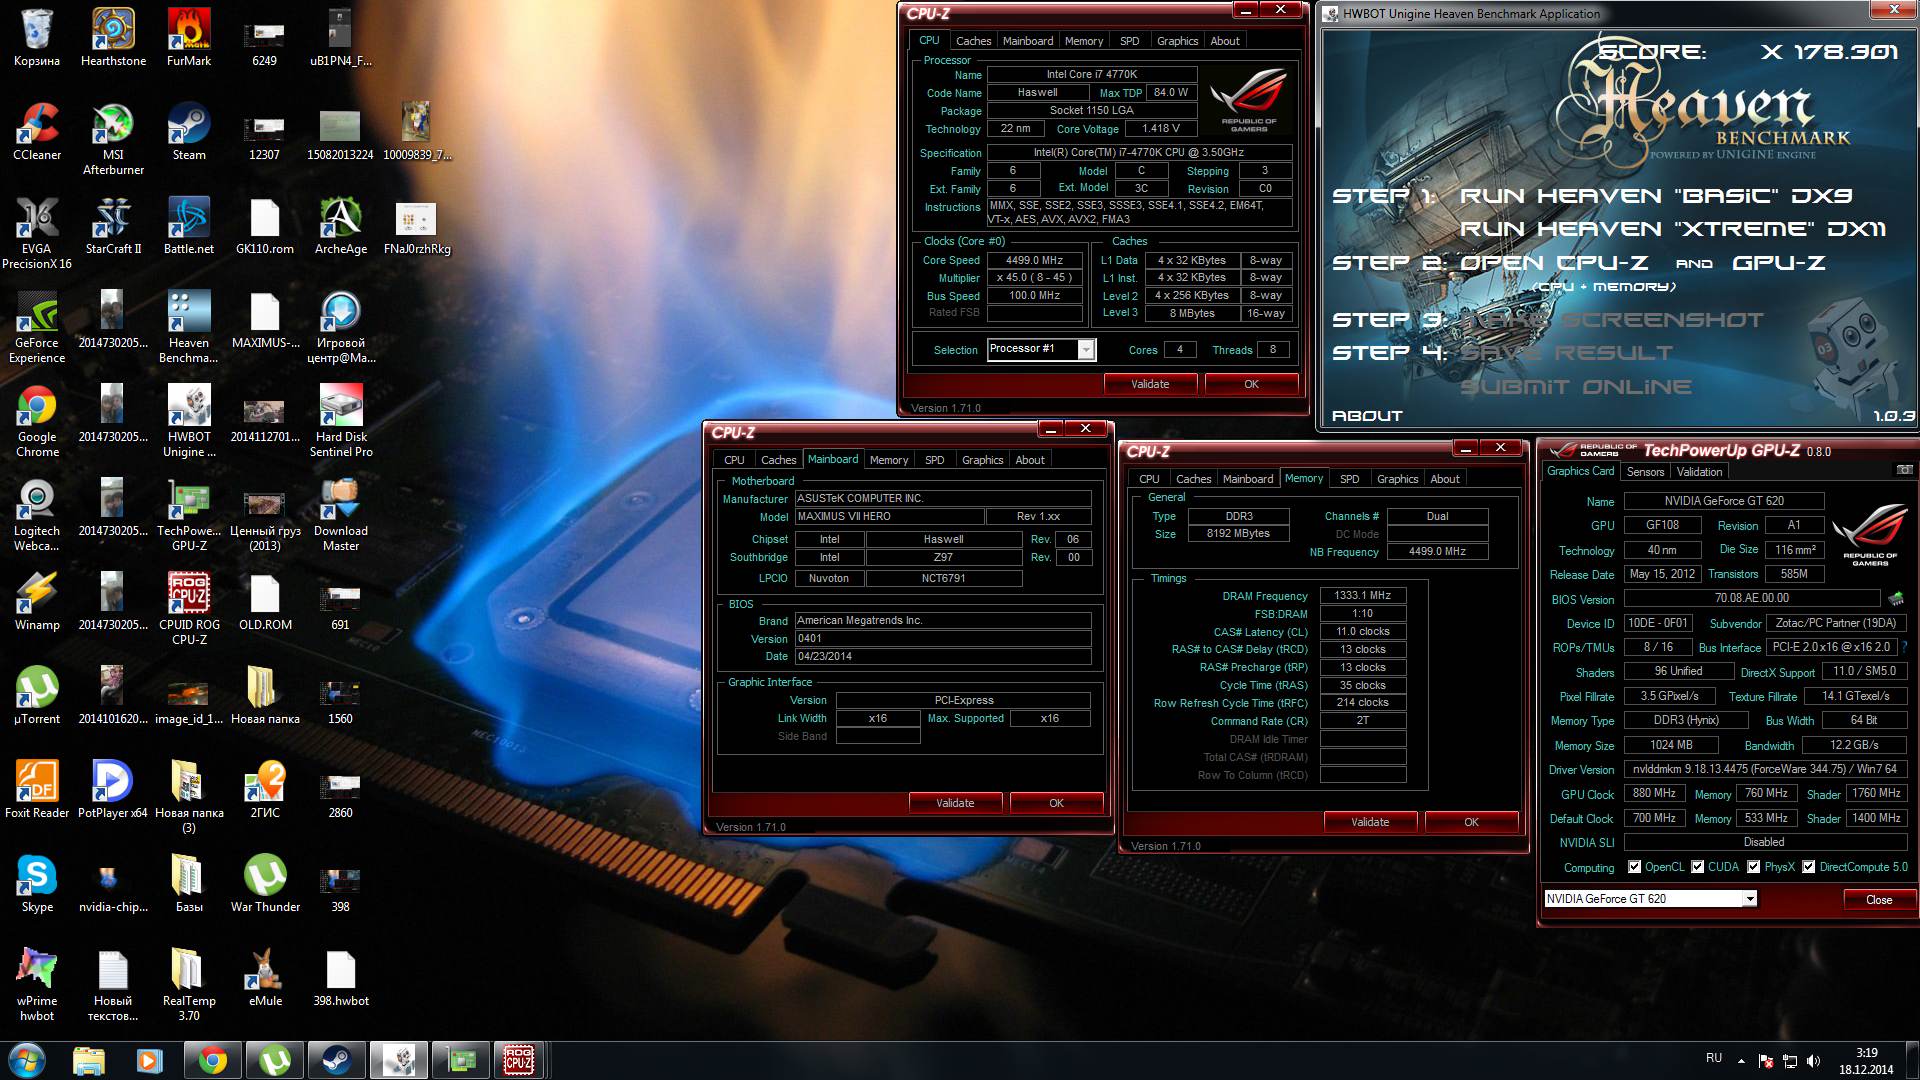Open Graphics tab in middle Mainboard CPU-Z window

pos(982,460)
